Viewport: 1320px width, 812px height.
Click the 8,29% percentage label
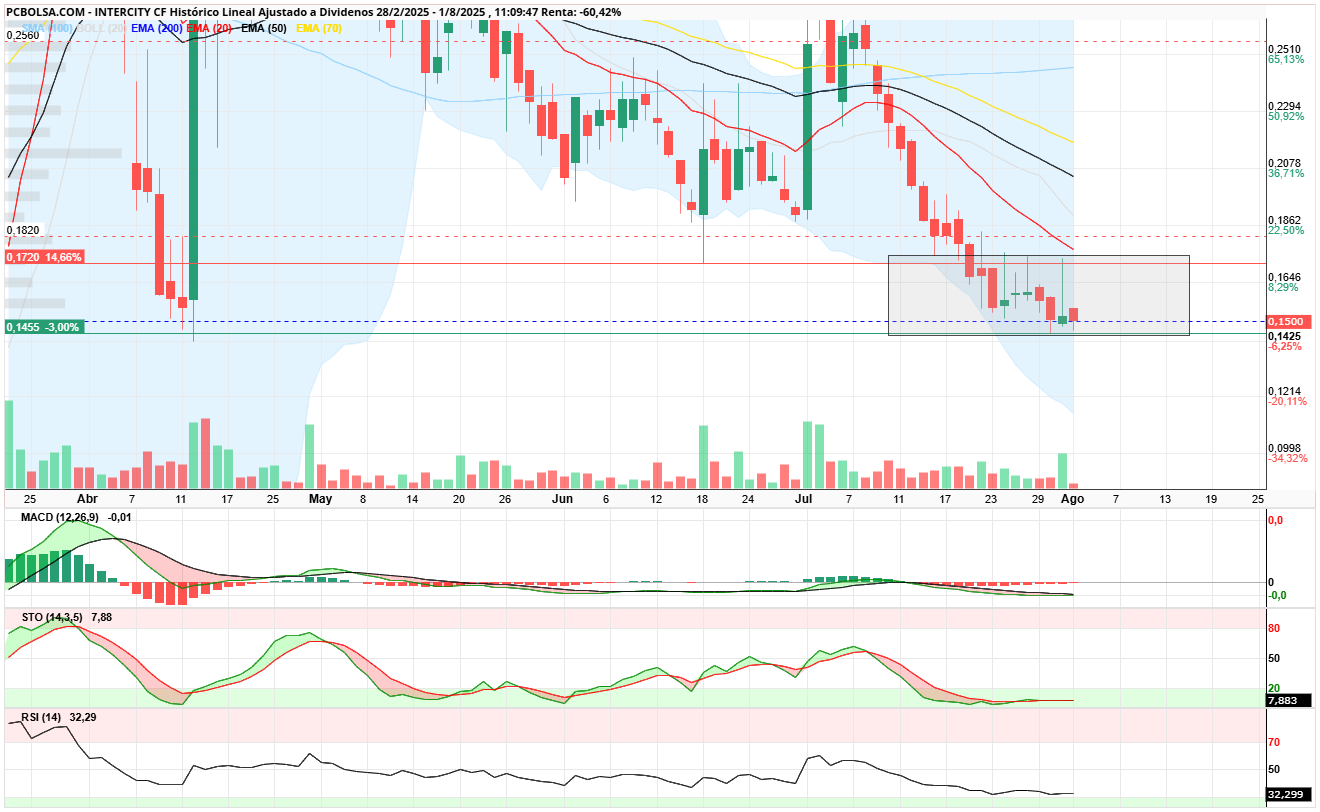[x=1284, y=288]
